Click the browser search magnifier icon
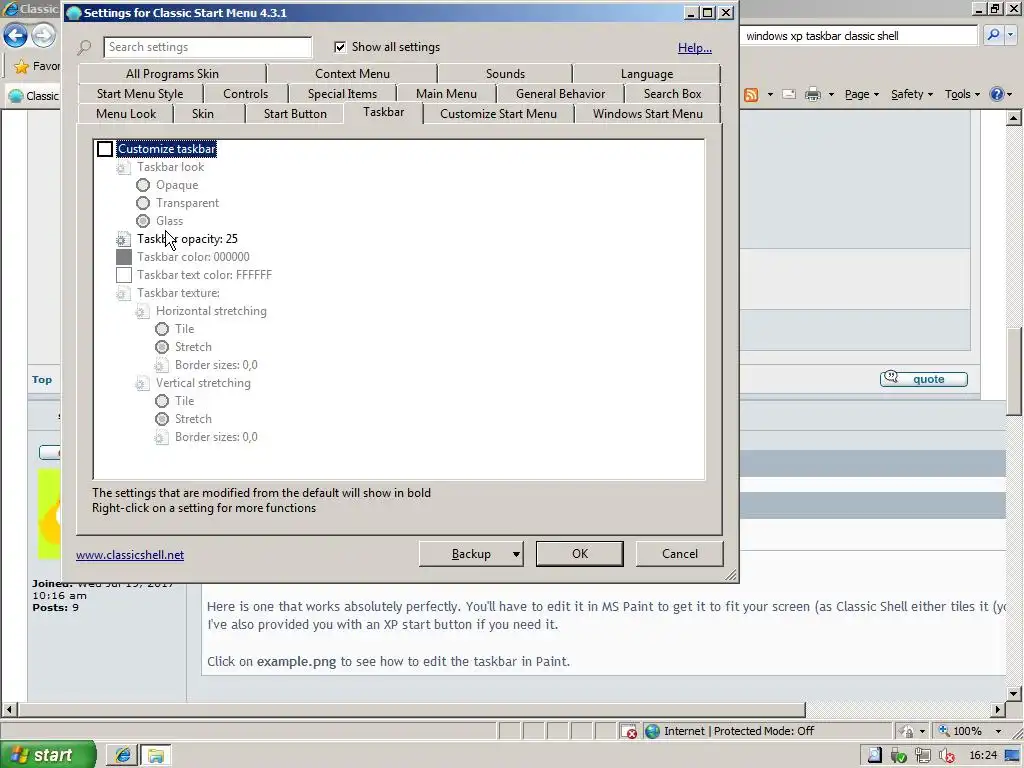Viewport: 1024px width, 768px height. click(x=993, y=35)
